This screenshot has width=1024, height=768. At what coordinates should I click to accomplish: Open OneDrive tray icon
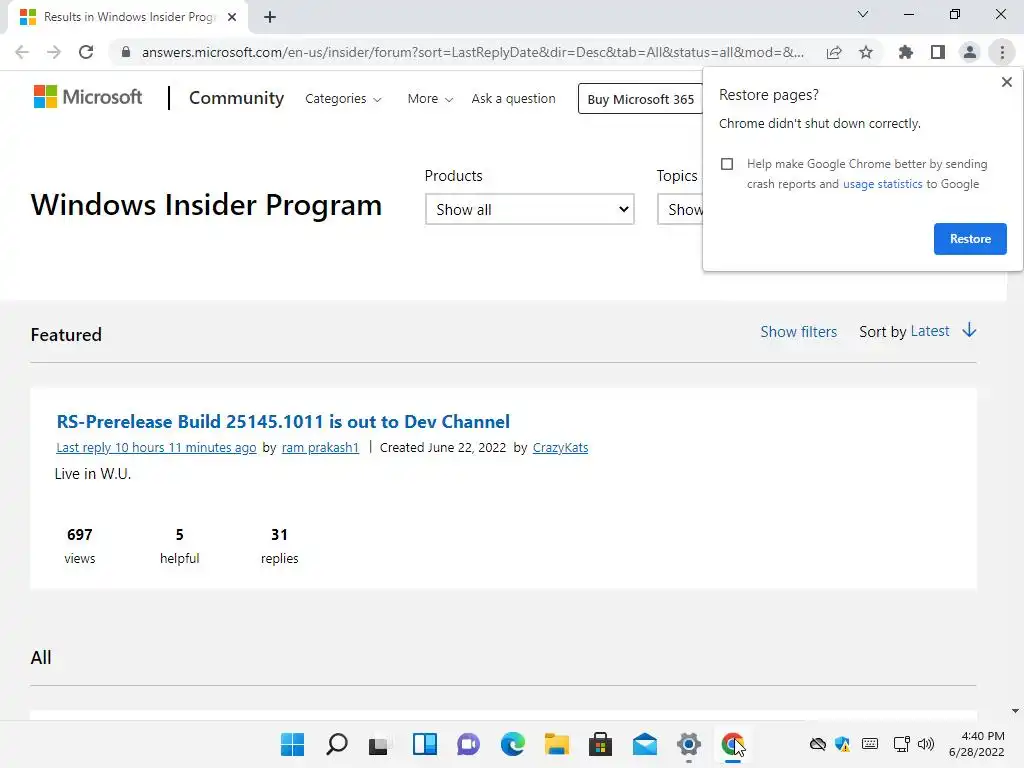coord(818,744)
